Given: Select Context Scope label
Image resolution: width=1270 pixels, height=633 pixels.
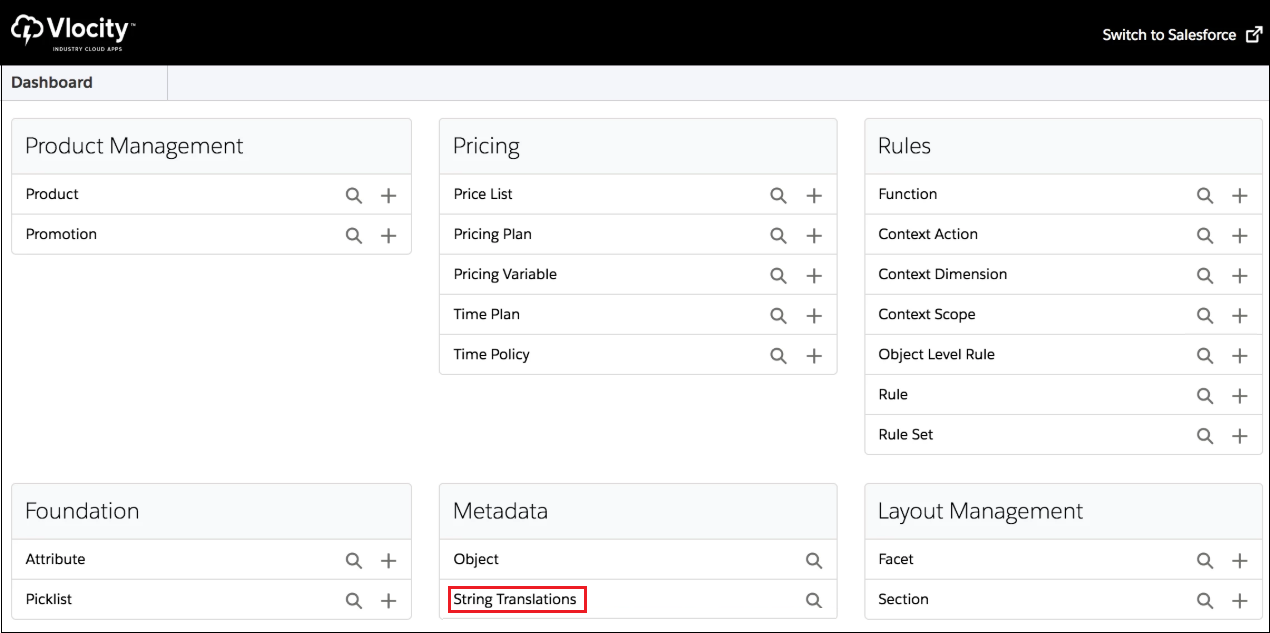Looking at the screenshot, I should [927, 314].
